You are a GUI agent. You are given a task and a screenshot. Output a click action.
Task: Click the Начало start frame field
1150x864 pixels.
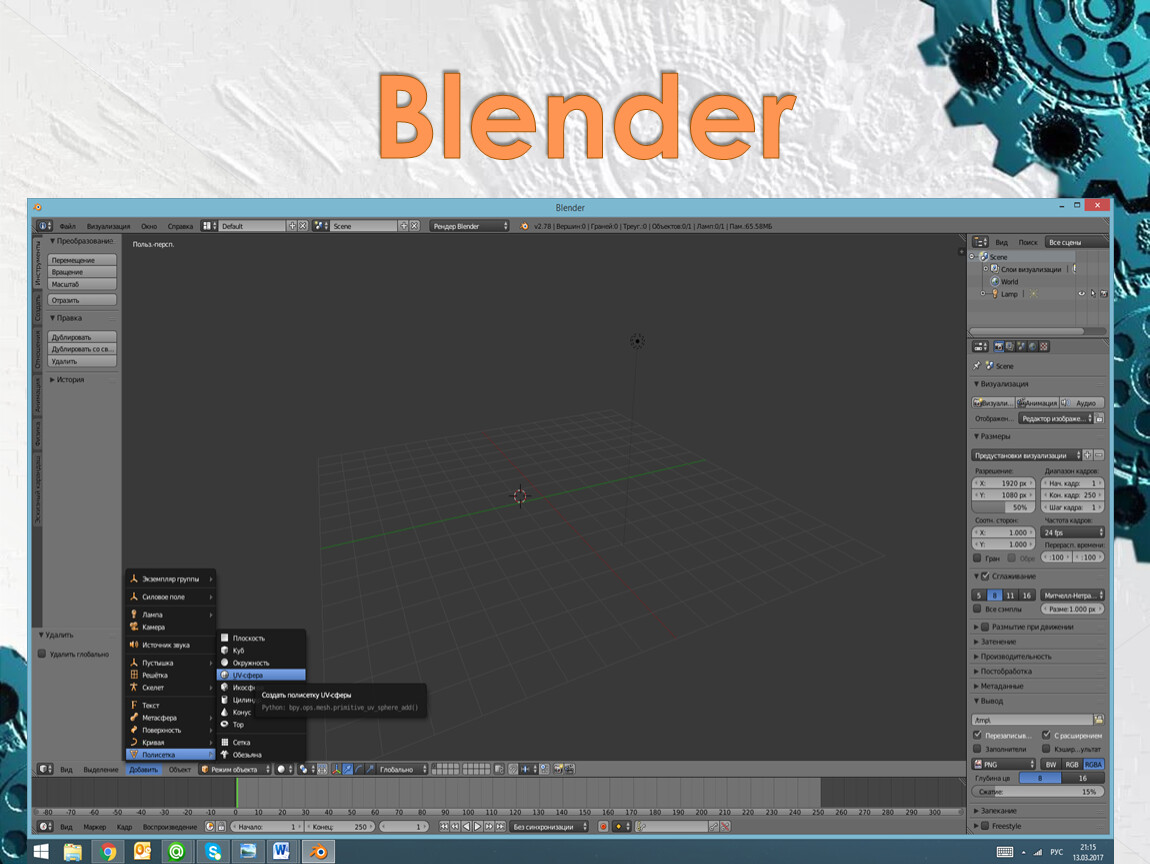click(x=267, y=827)
